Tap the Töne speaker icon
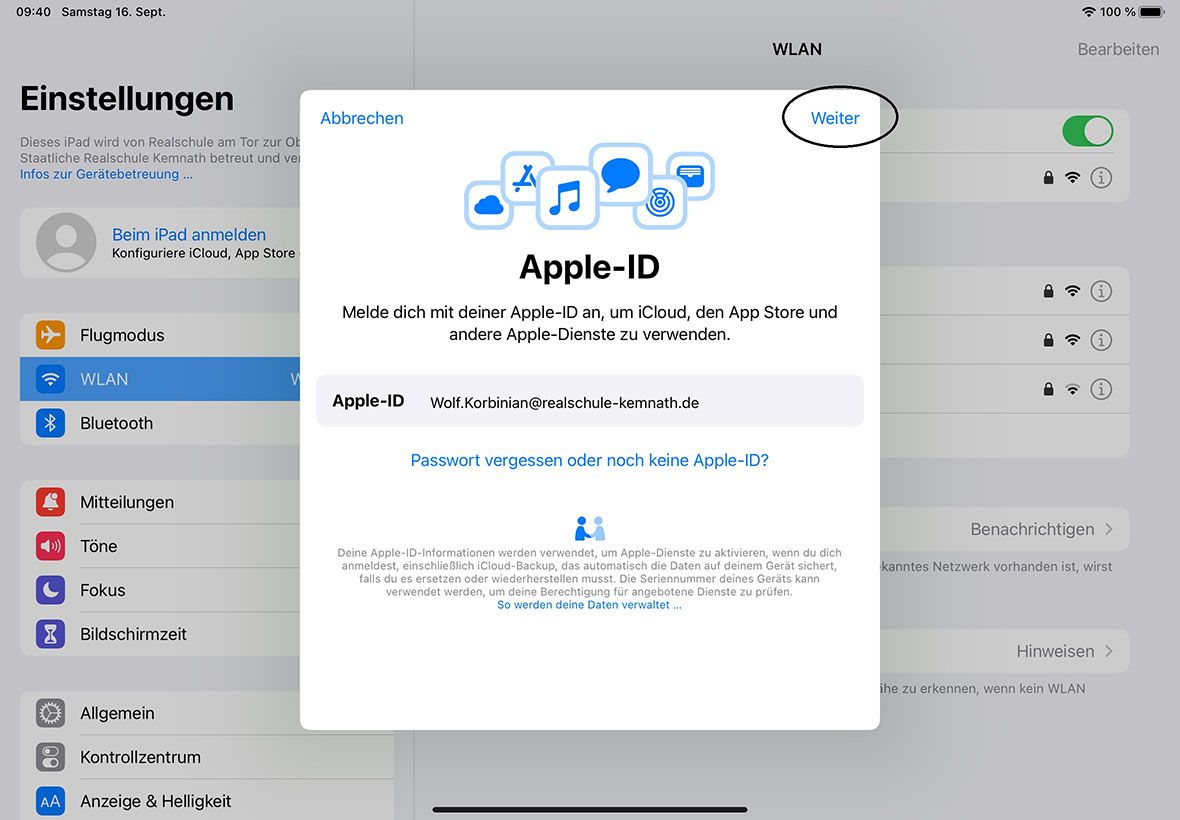 click(x=50, y=546)
